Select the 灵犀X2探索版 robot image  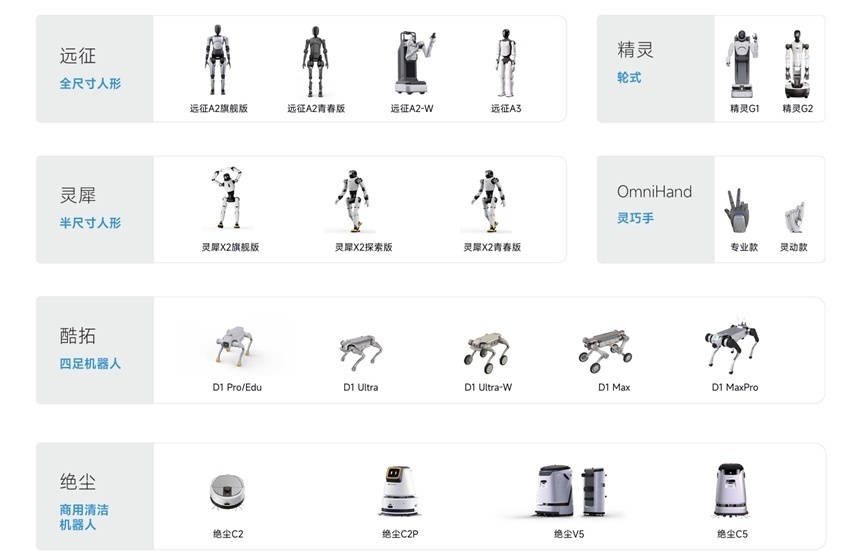[x=352, y=200]
